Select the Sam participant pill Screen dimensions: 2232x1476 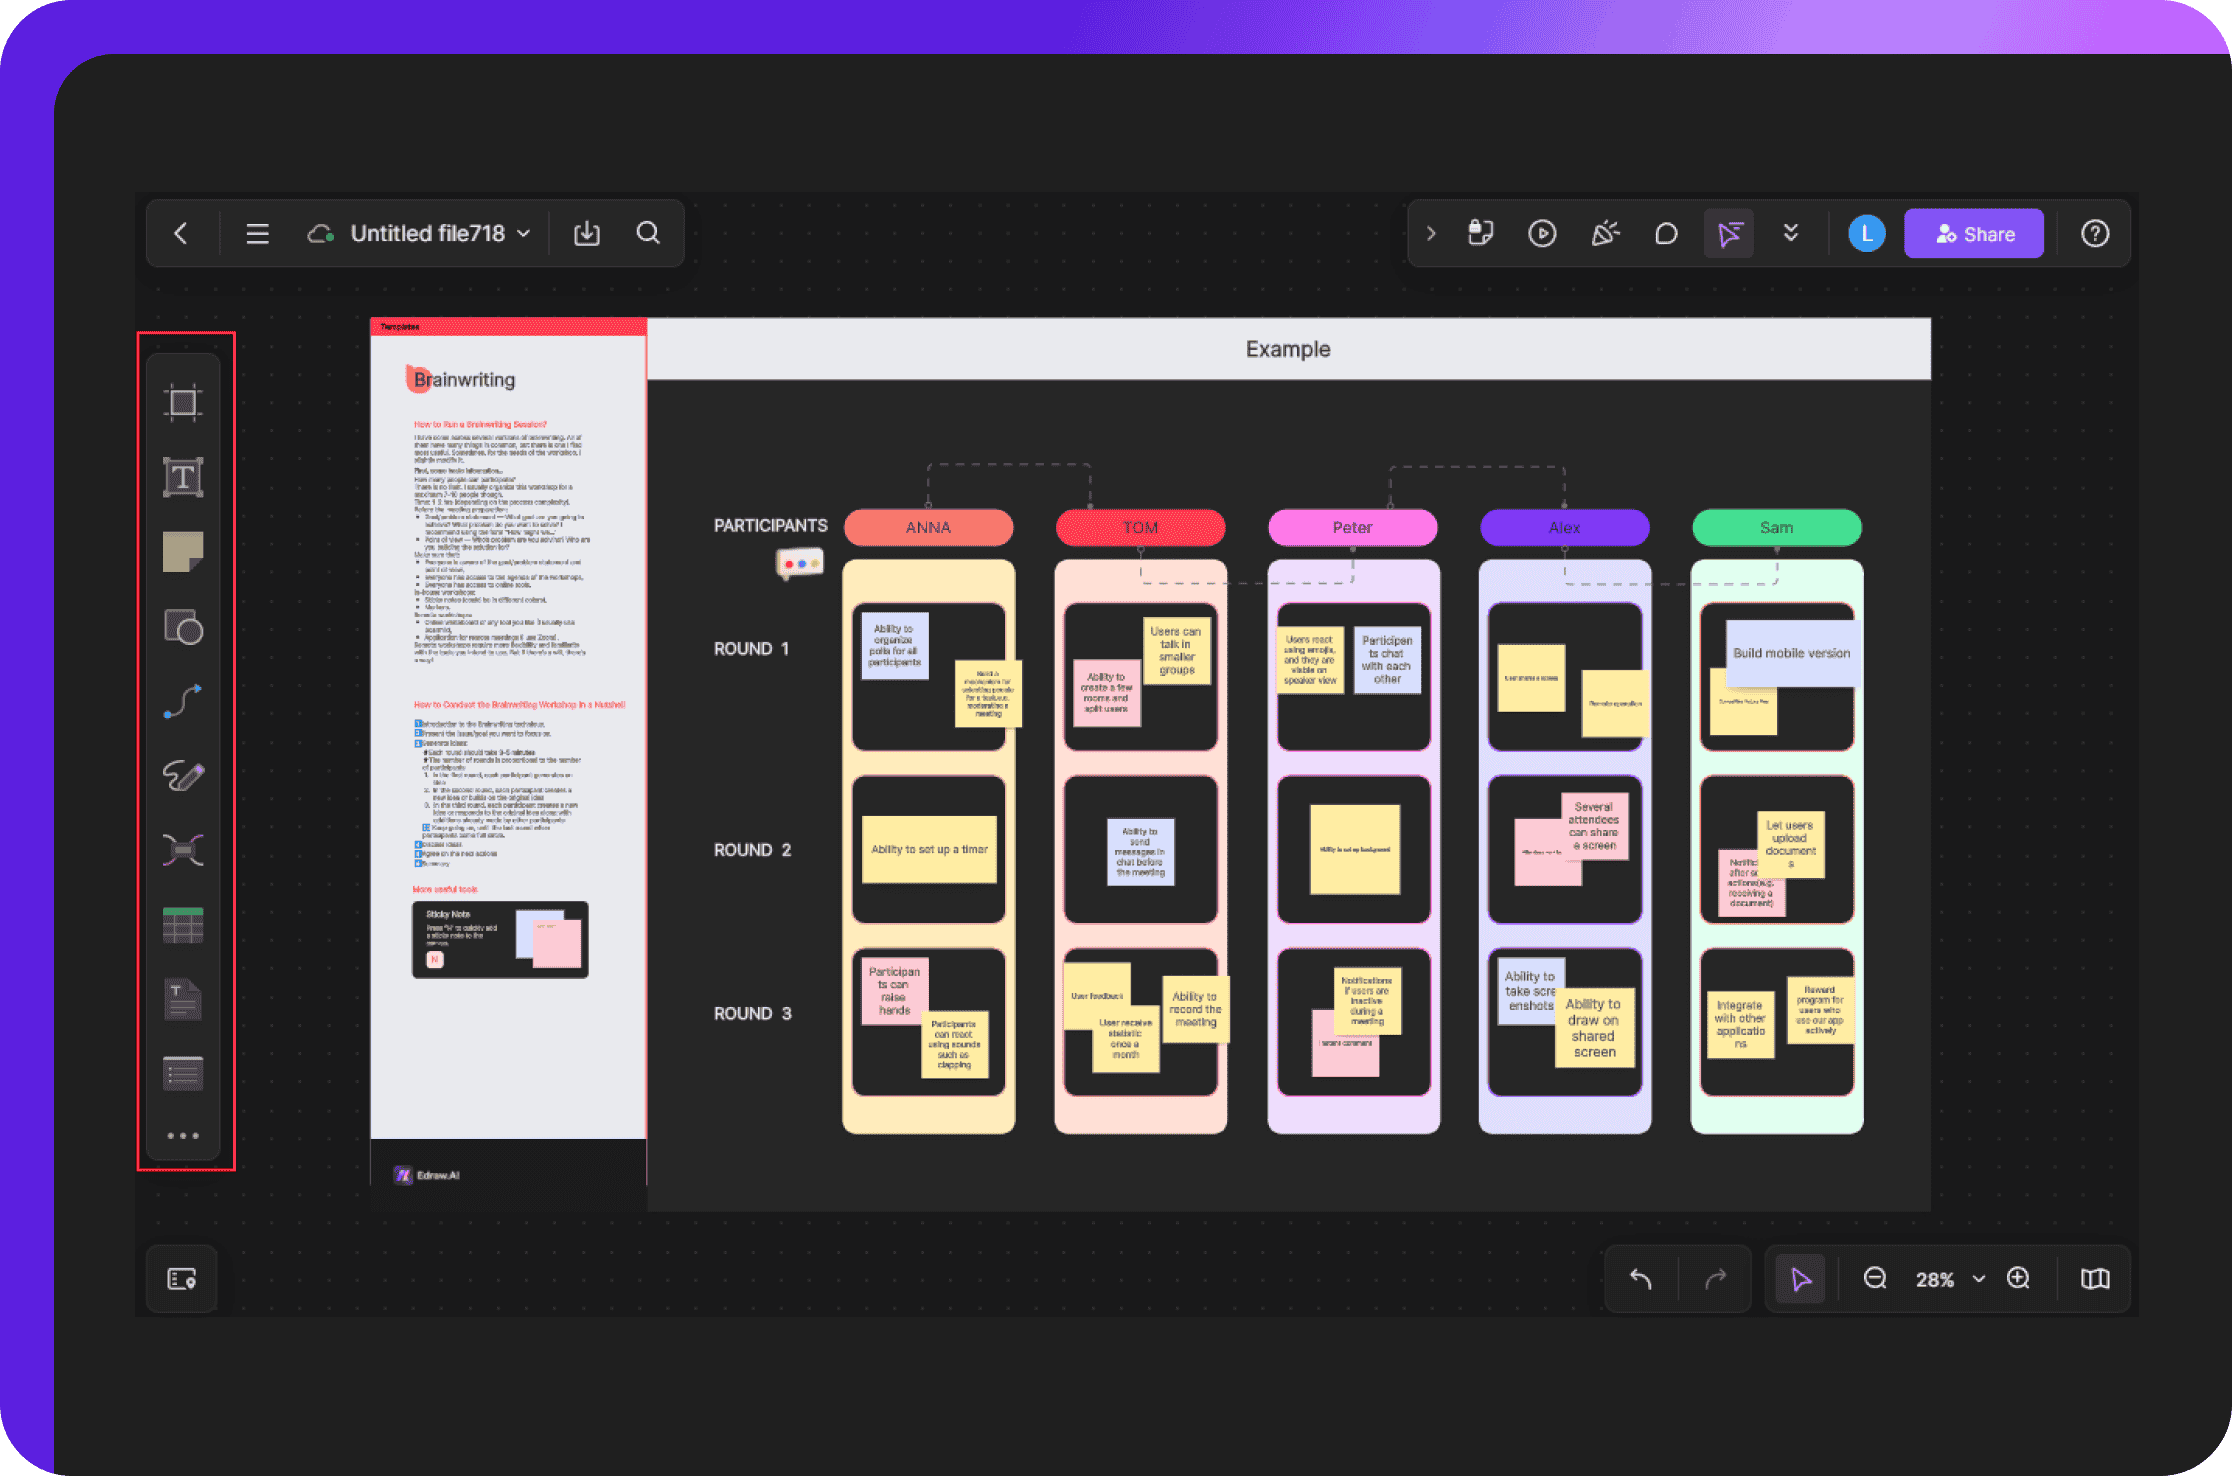tap(1776, 527)
